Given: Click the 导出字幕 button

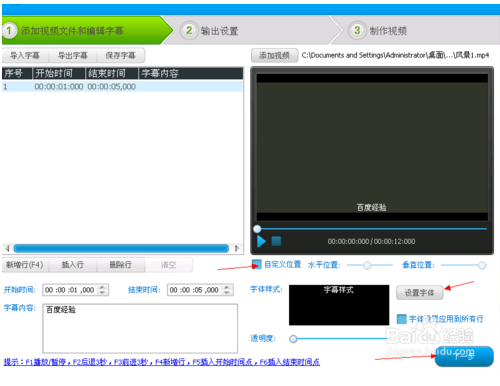Looking at the screenshot, I should 73,55.
